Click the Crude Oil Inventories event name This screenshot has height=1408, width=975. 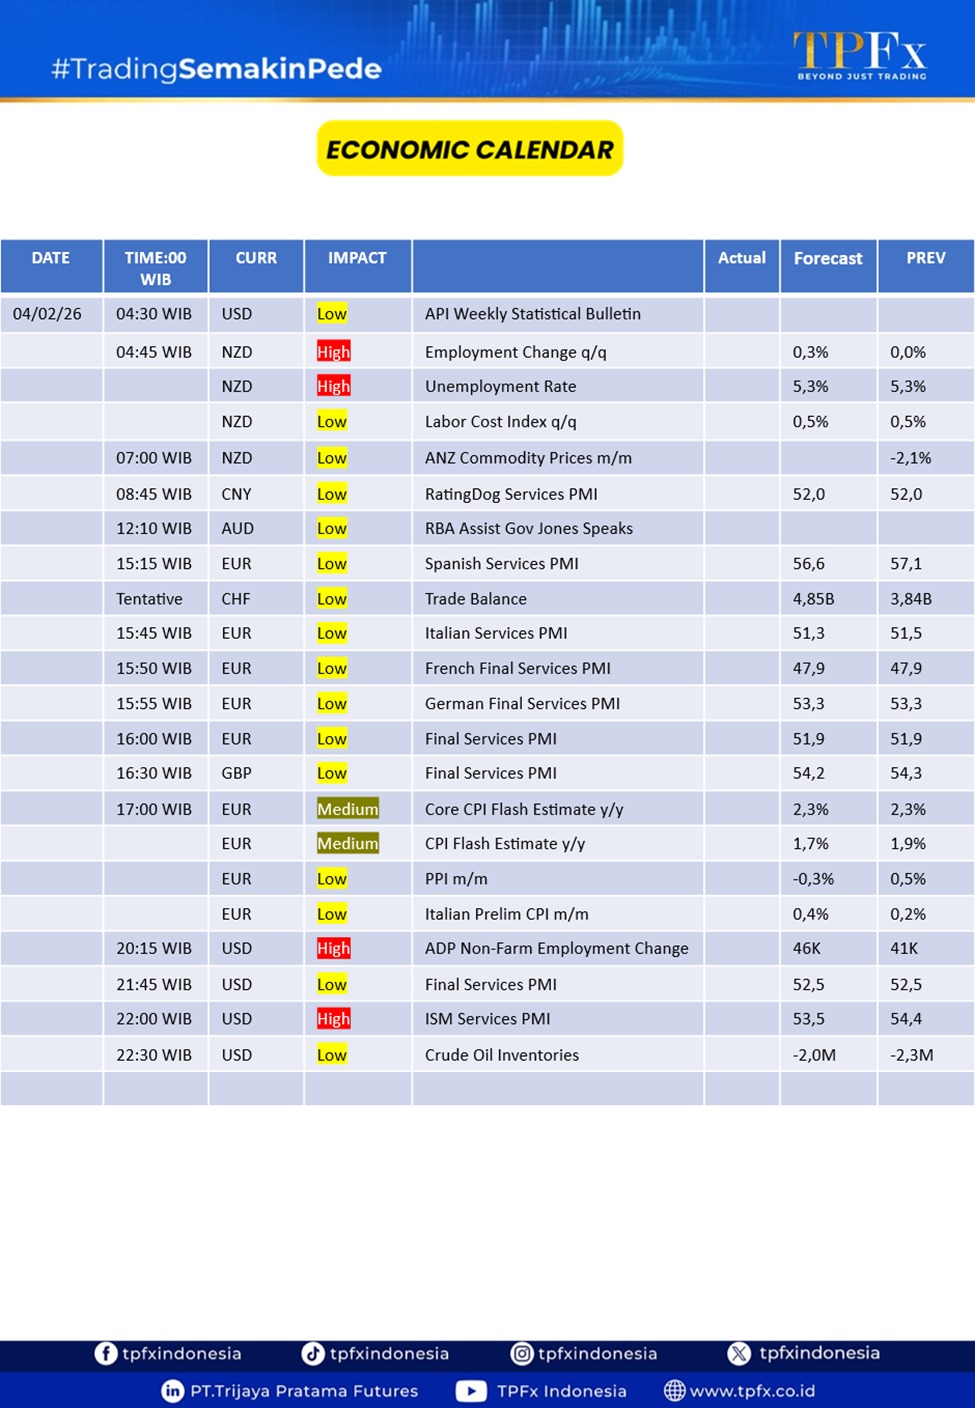501,1055
